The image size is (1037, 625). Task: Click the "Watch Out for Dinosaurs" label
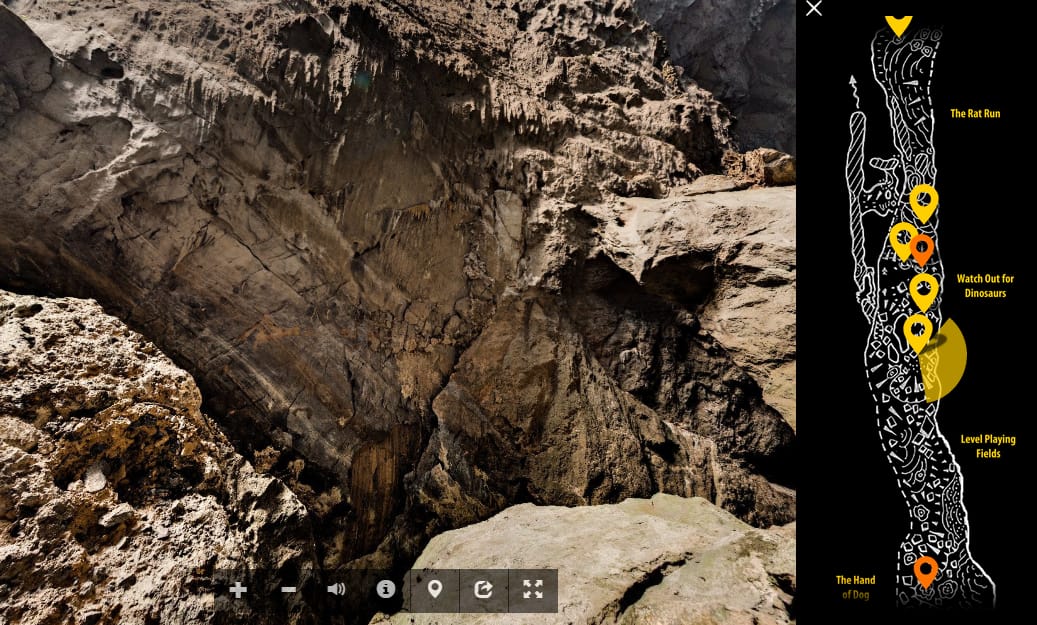tap(985, 286)
